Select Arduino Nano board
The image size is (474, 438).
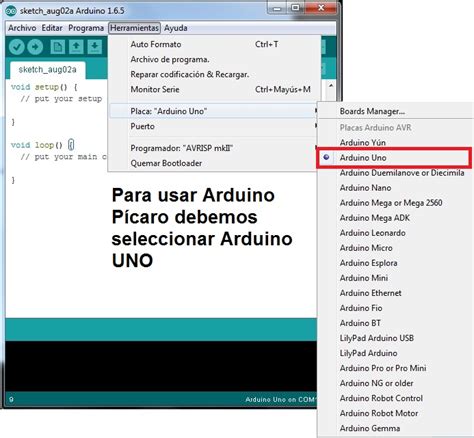click(395, 188)
